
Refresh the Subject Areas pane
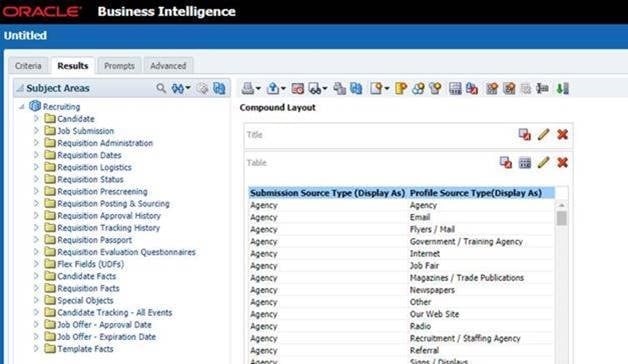tap(219, 88)
